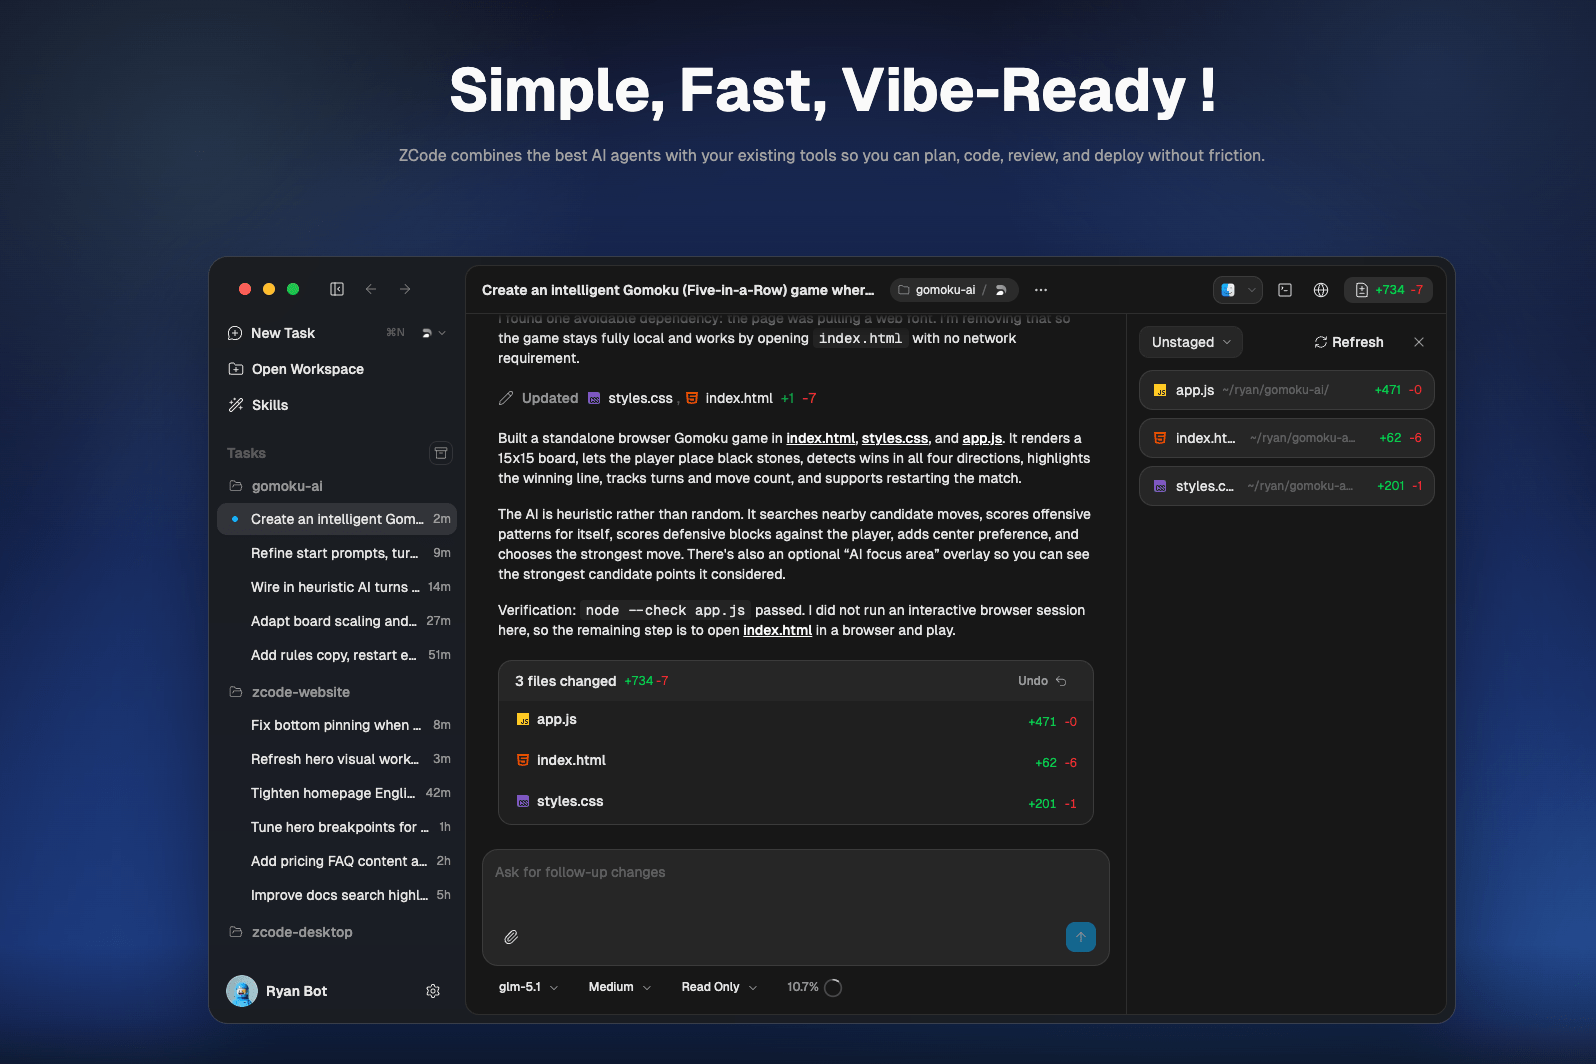
Task: Undo the 3 files changed
Action: coord(1042,681)
